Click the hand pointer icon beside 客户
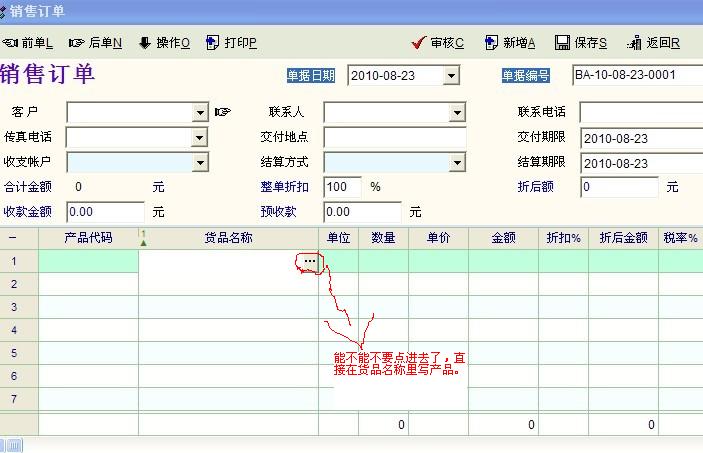This screenshot has height=453, width=703. pos(222,112)
